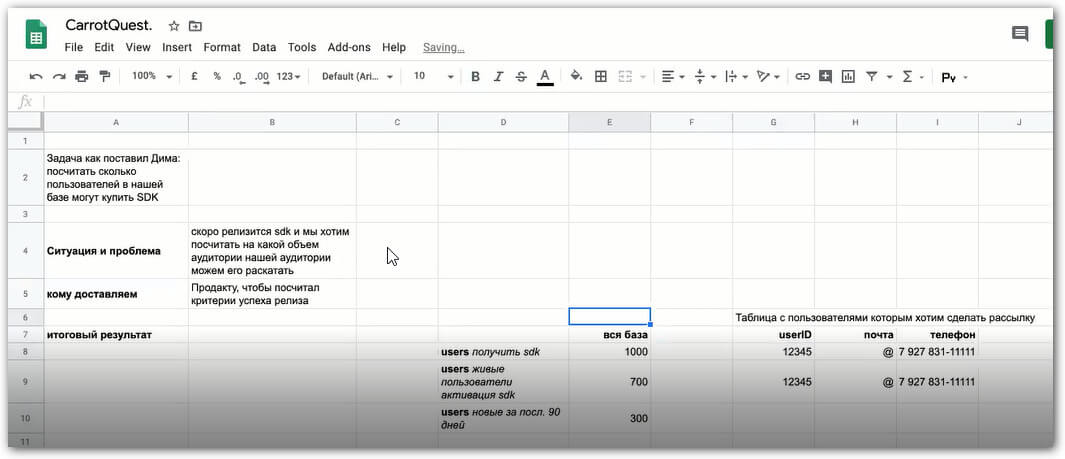Insert link using chain icon
This screenshot has height=459, width=1065.
pyautogui.click(x=803, y=77)
